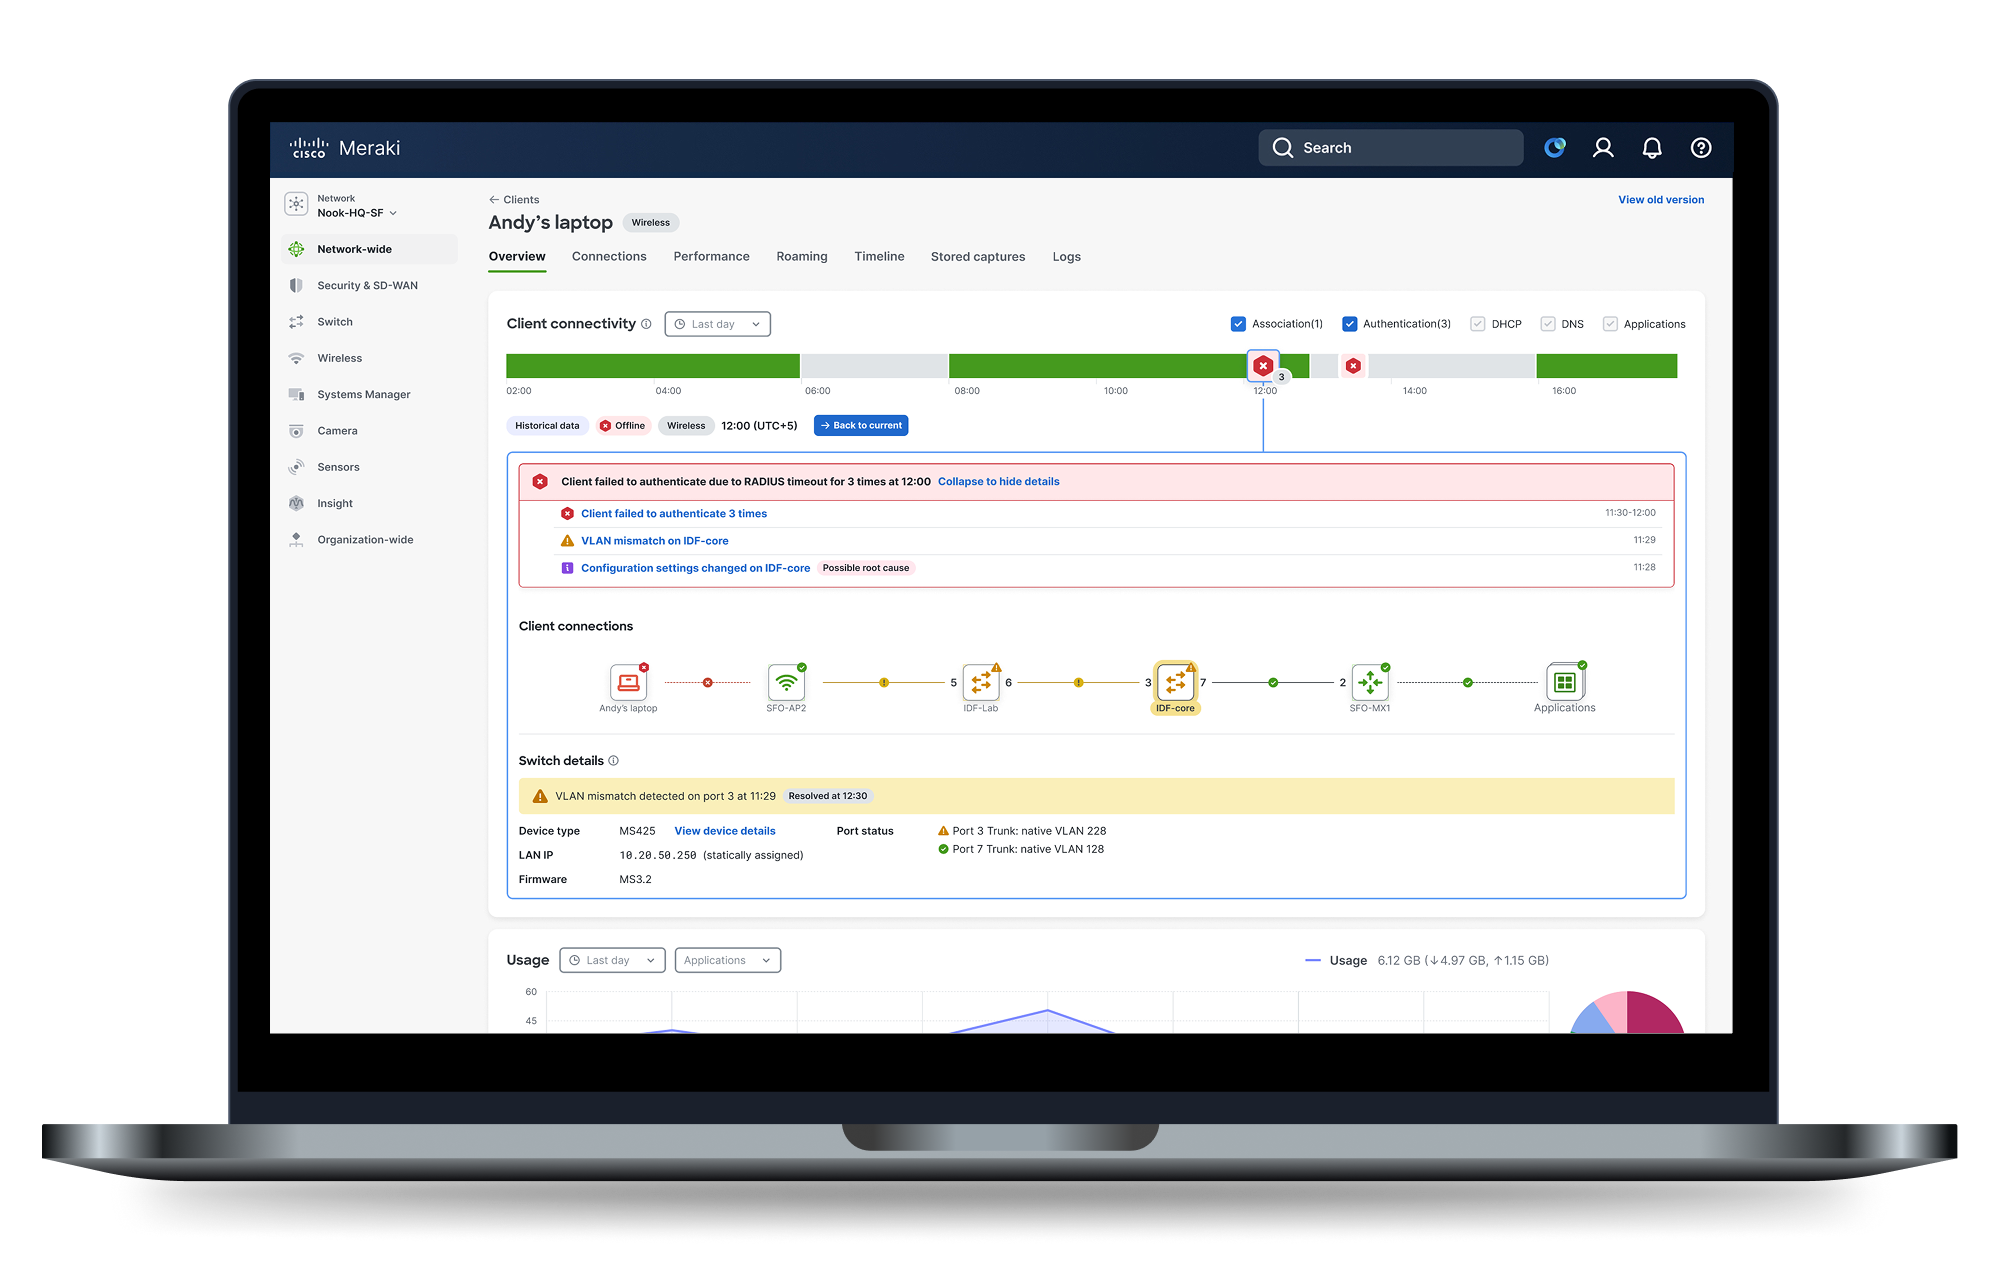Viewport: 2000px width, 1282px height.
Task: Open the Stored captures tab
Action: pos(977,257)
